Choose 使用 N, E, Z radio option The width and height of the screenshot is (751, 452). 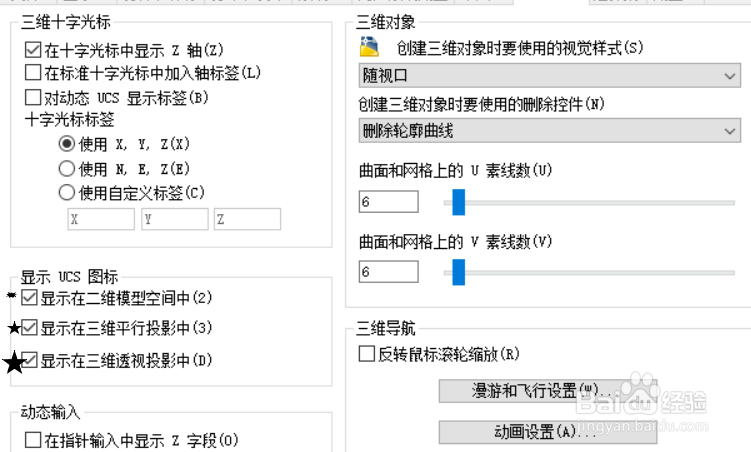tap(67, 168)
